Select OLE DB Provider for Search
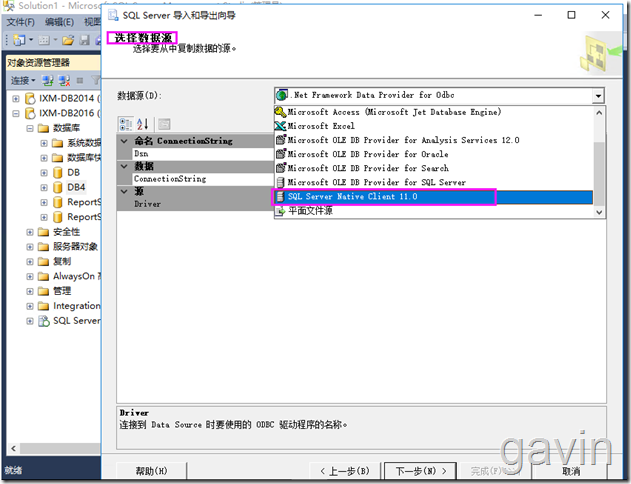 (x=434, y=169)
